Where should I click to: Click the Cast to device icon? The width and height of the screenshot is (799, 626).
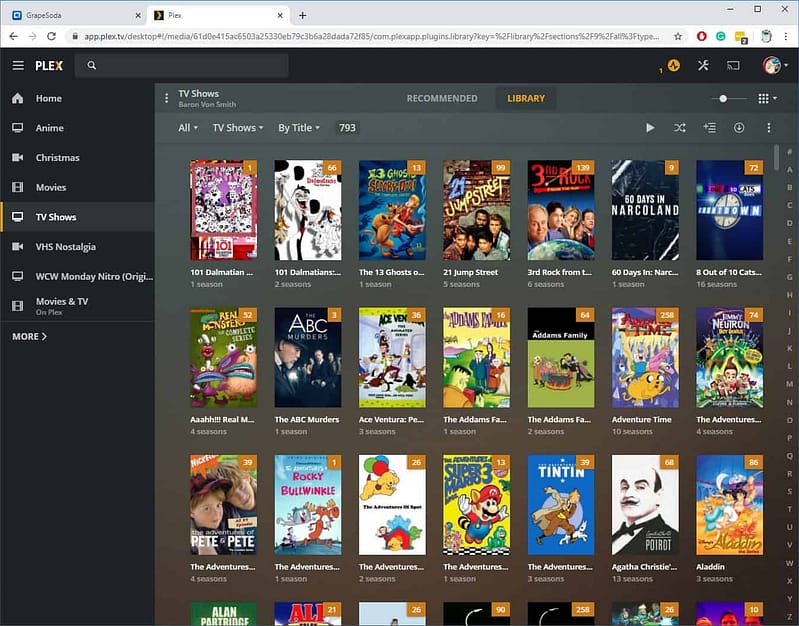tap(733, 65)
